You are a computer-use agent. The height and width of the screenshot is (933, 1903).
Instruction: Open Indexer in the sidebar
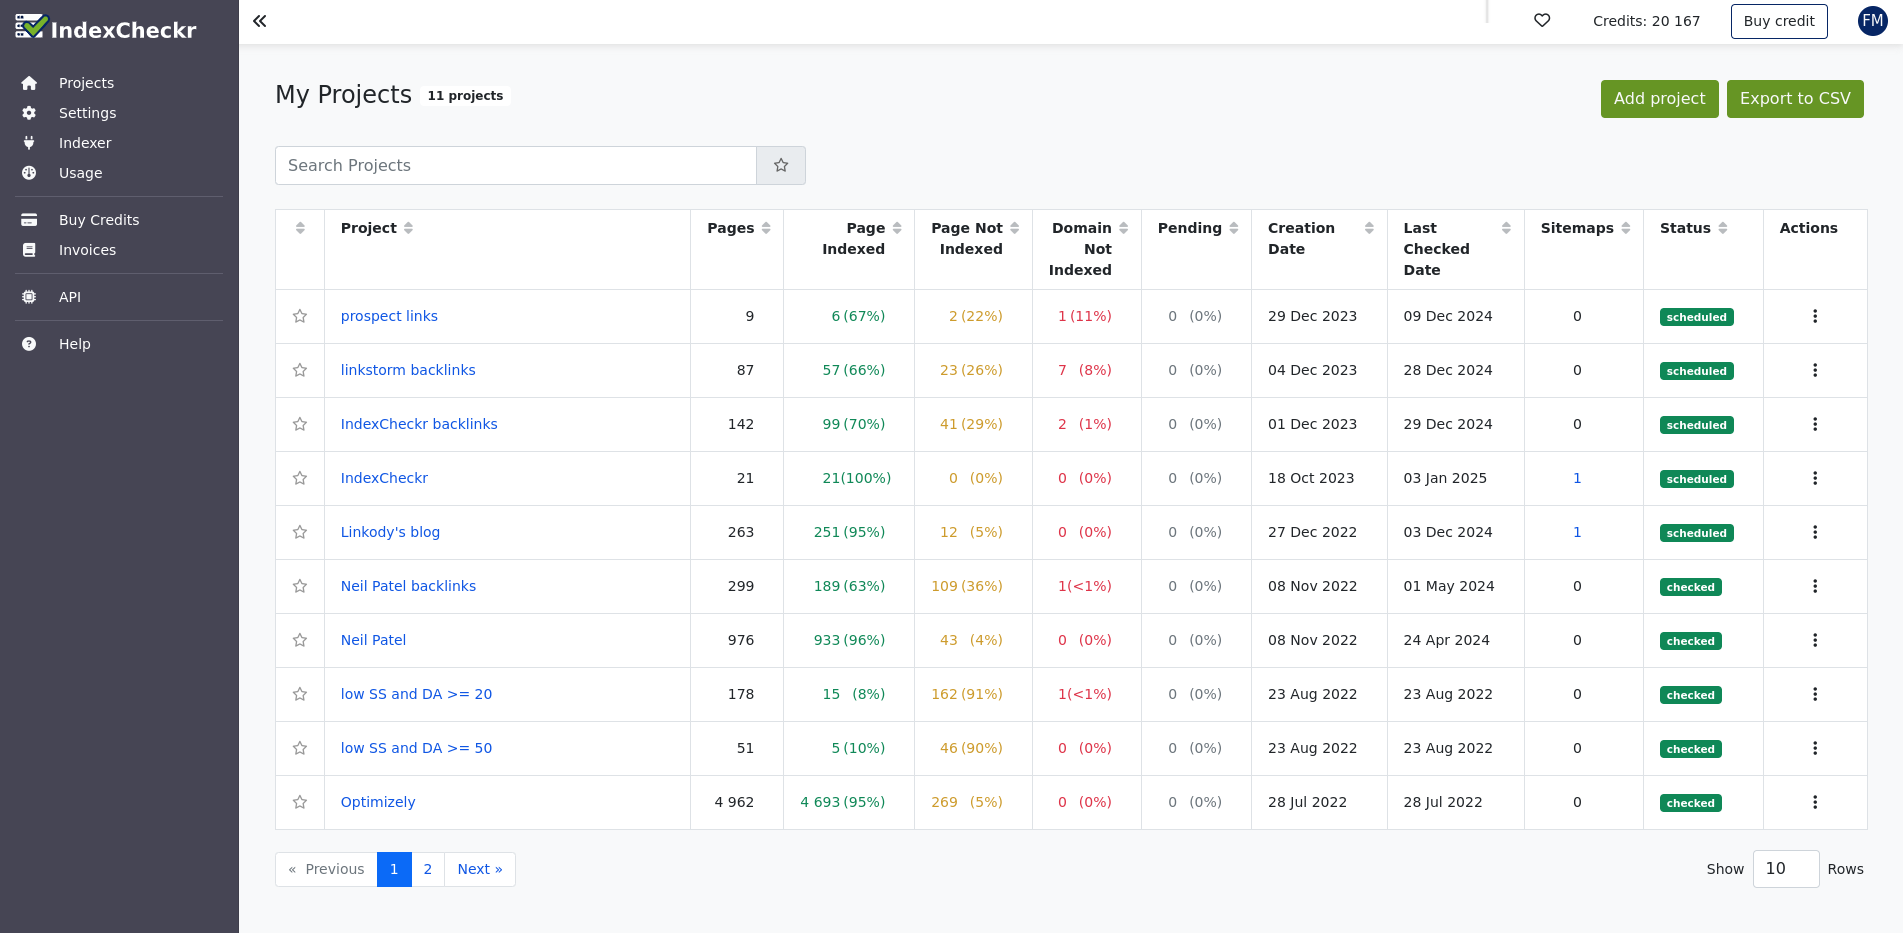point(85,143)
